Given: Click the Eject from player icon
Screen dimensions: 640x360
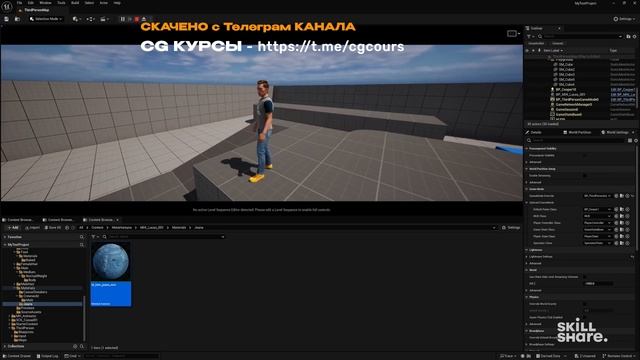Looking at the screenshot, I should [x=144, y=19].
